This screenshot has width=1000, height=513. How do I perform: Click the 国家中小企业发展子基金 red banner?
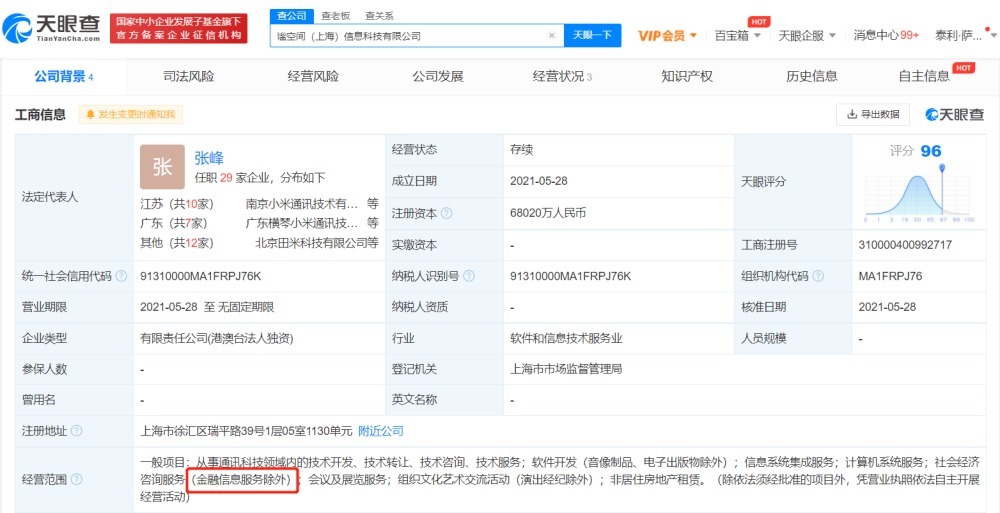(x=179, y=29)
